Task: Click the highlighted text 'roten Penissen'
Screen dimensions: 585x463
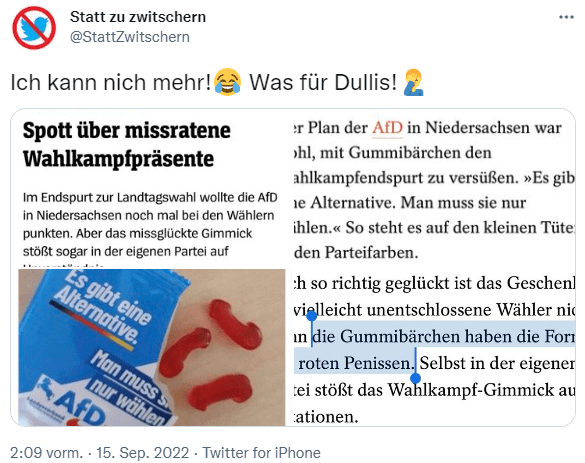Action: (x=354, y=363)
